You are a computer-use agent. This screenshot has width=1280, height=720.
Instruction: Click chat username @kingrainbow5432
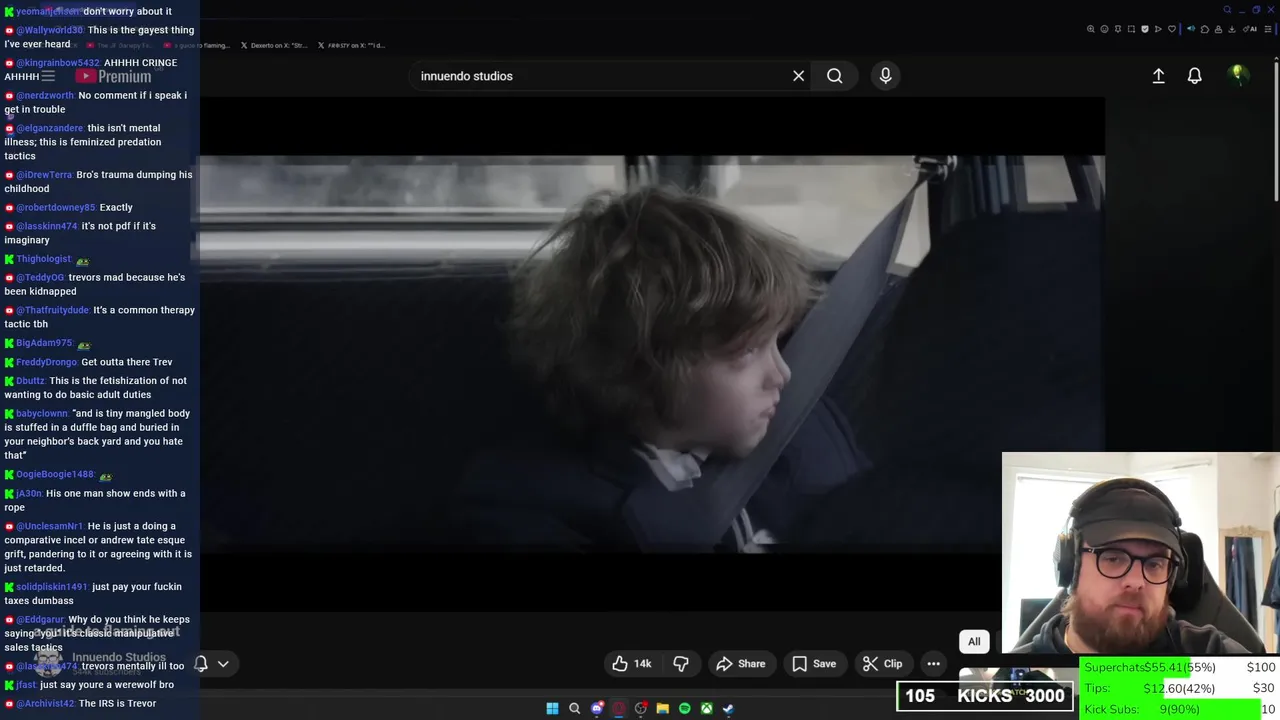tap(58, 62)
